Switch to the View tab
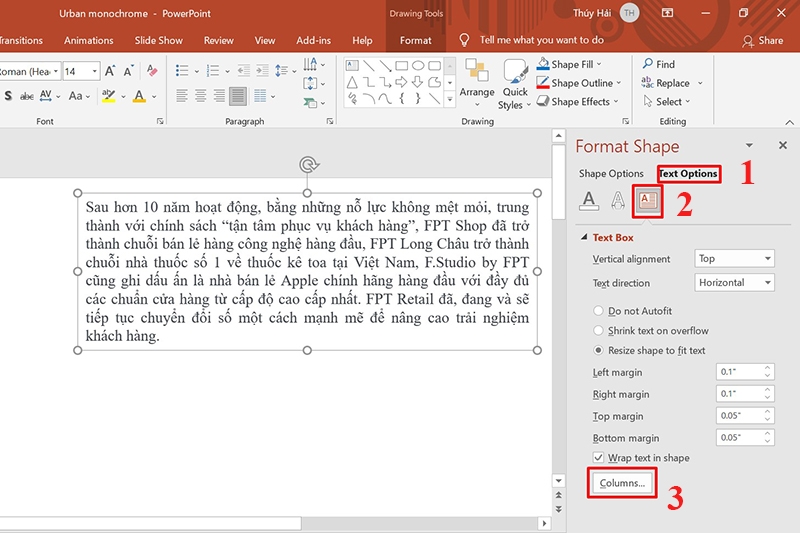The image size is (800, 533). 265,40
